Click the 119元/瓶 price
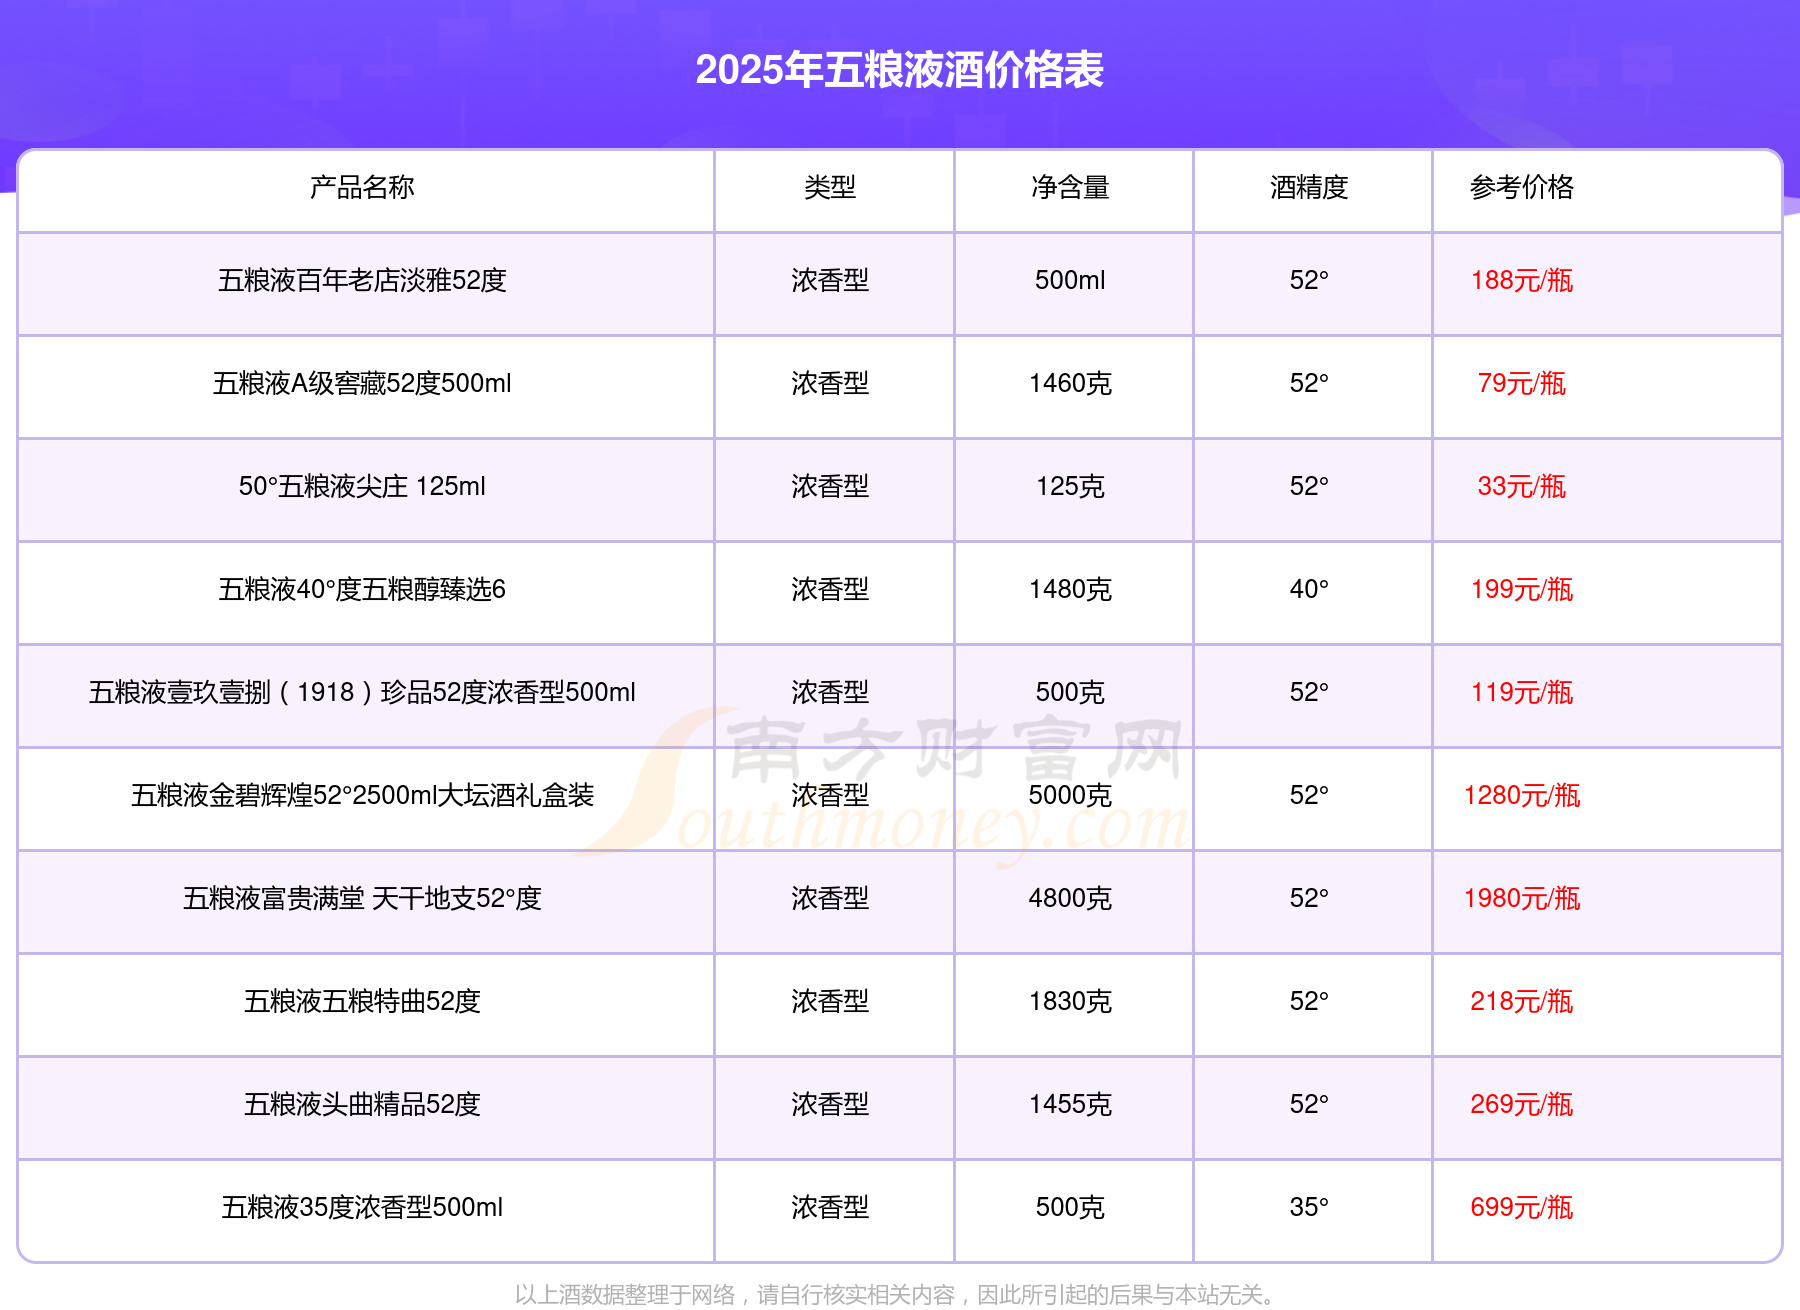The width and height of the screenshot is (1800, 1310). tap(1522, 692)
